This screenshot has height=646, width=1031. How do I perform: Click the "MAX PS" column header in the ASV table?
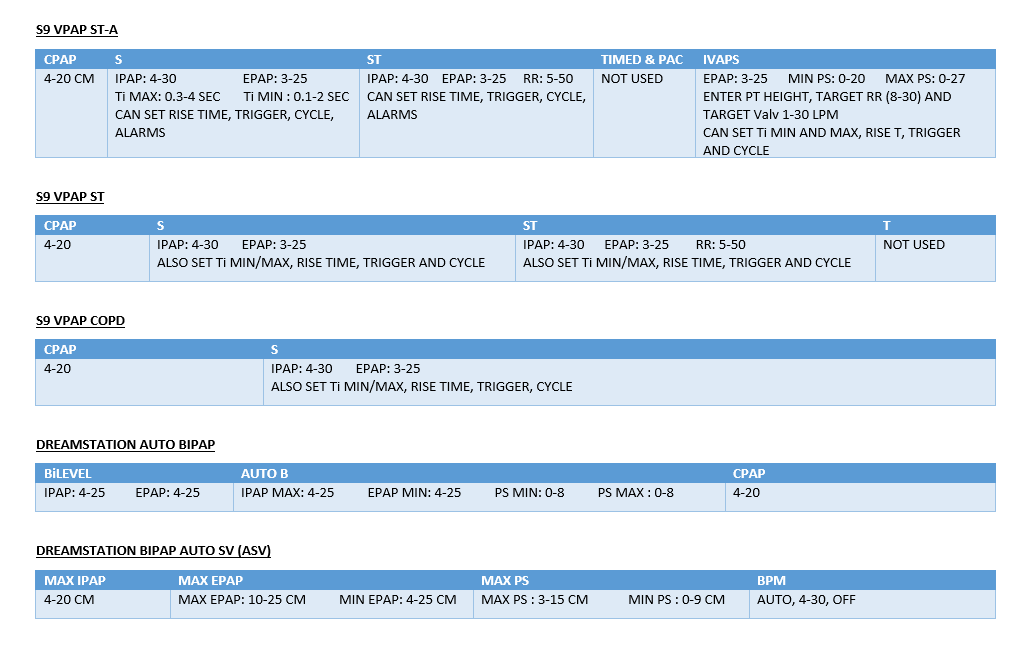(x=505, y=581)
